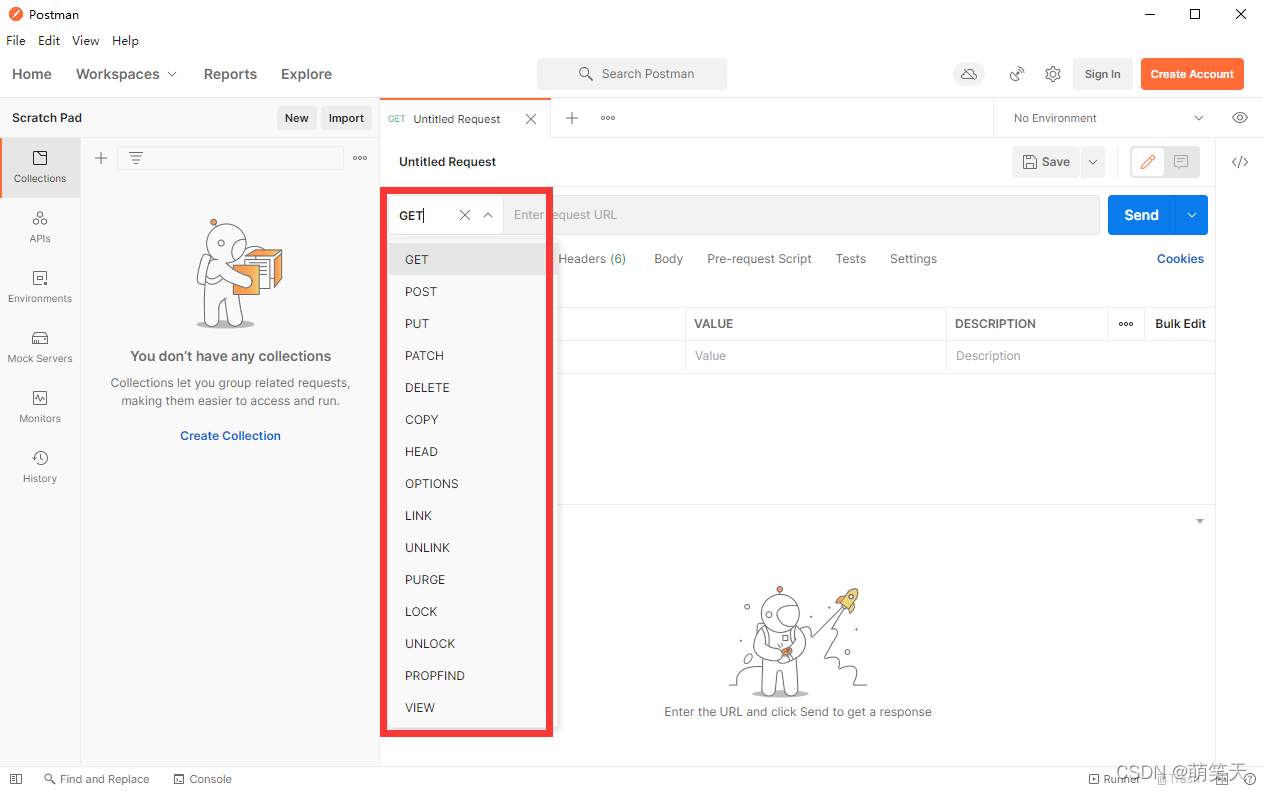Open the History sidebar panel

[40, 467]
